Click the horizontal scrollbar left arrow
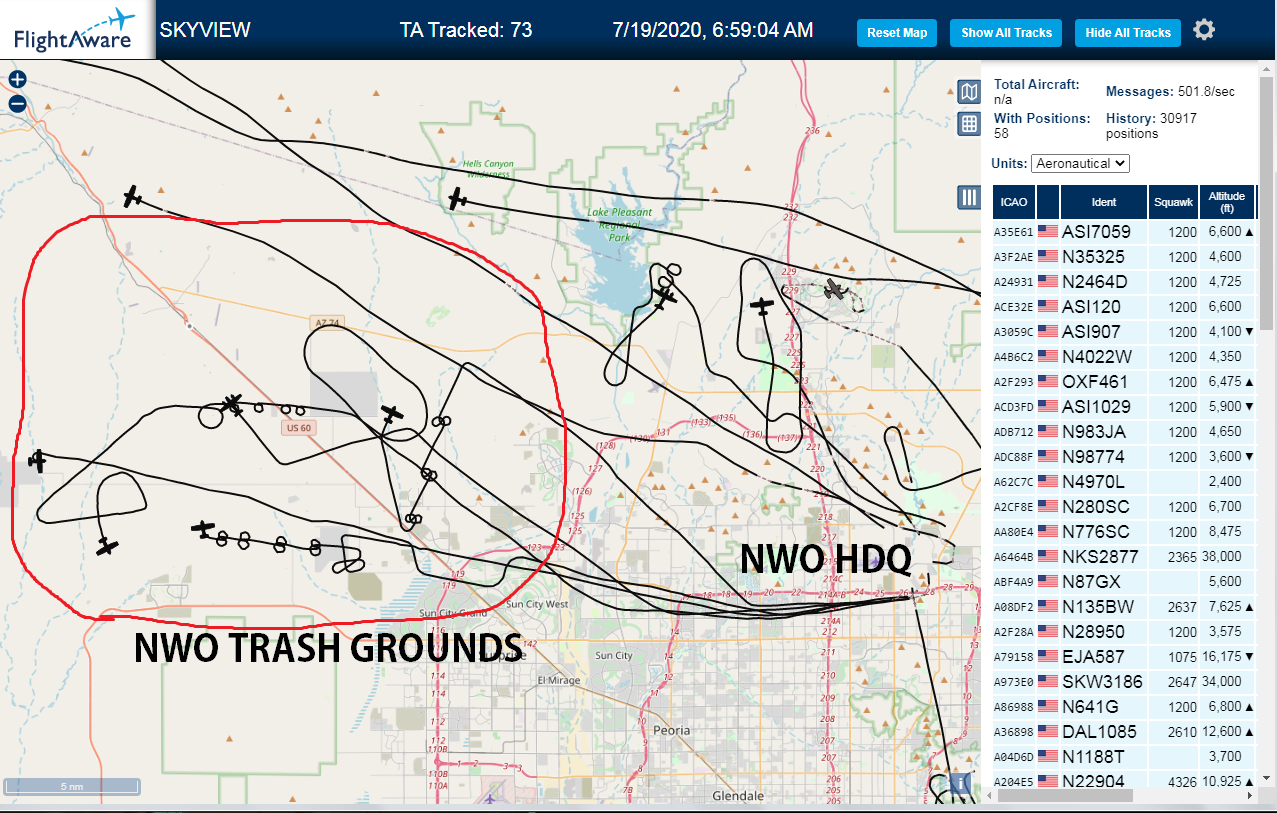 [x=988, y=795]
